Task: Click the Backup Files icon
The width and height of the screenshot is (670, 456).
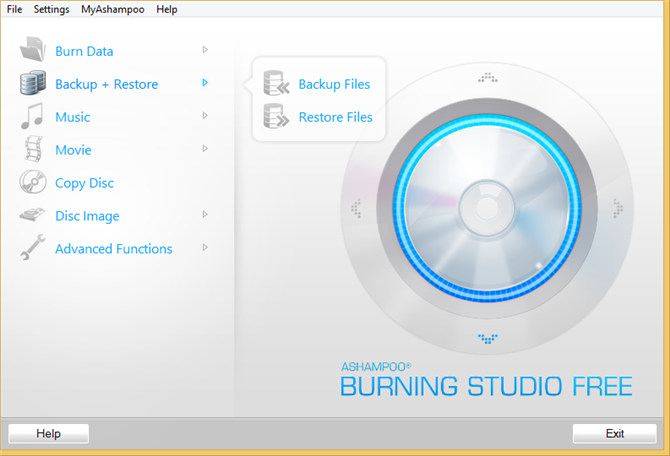Action: [275, 84]
